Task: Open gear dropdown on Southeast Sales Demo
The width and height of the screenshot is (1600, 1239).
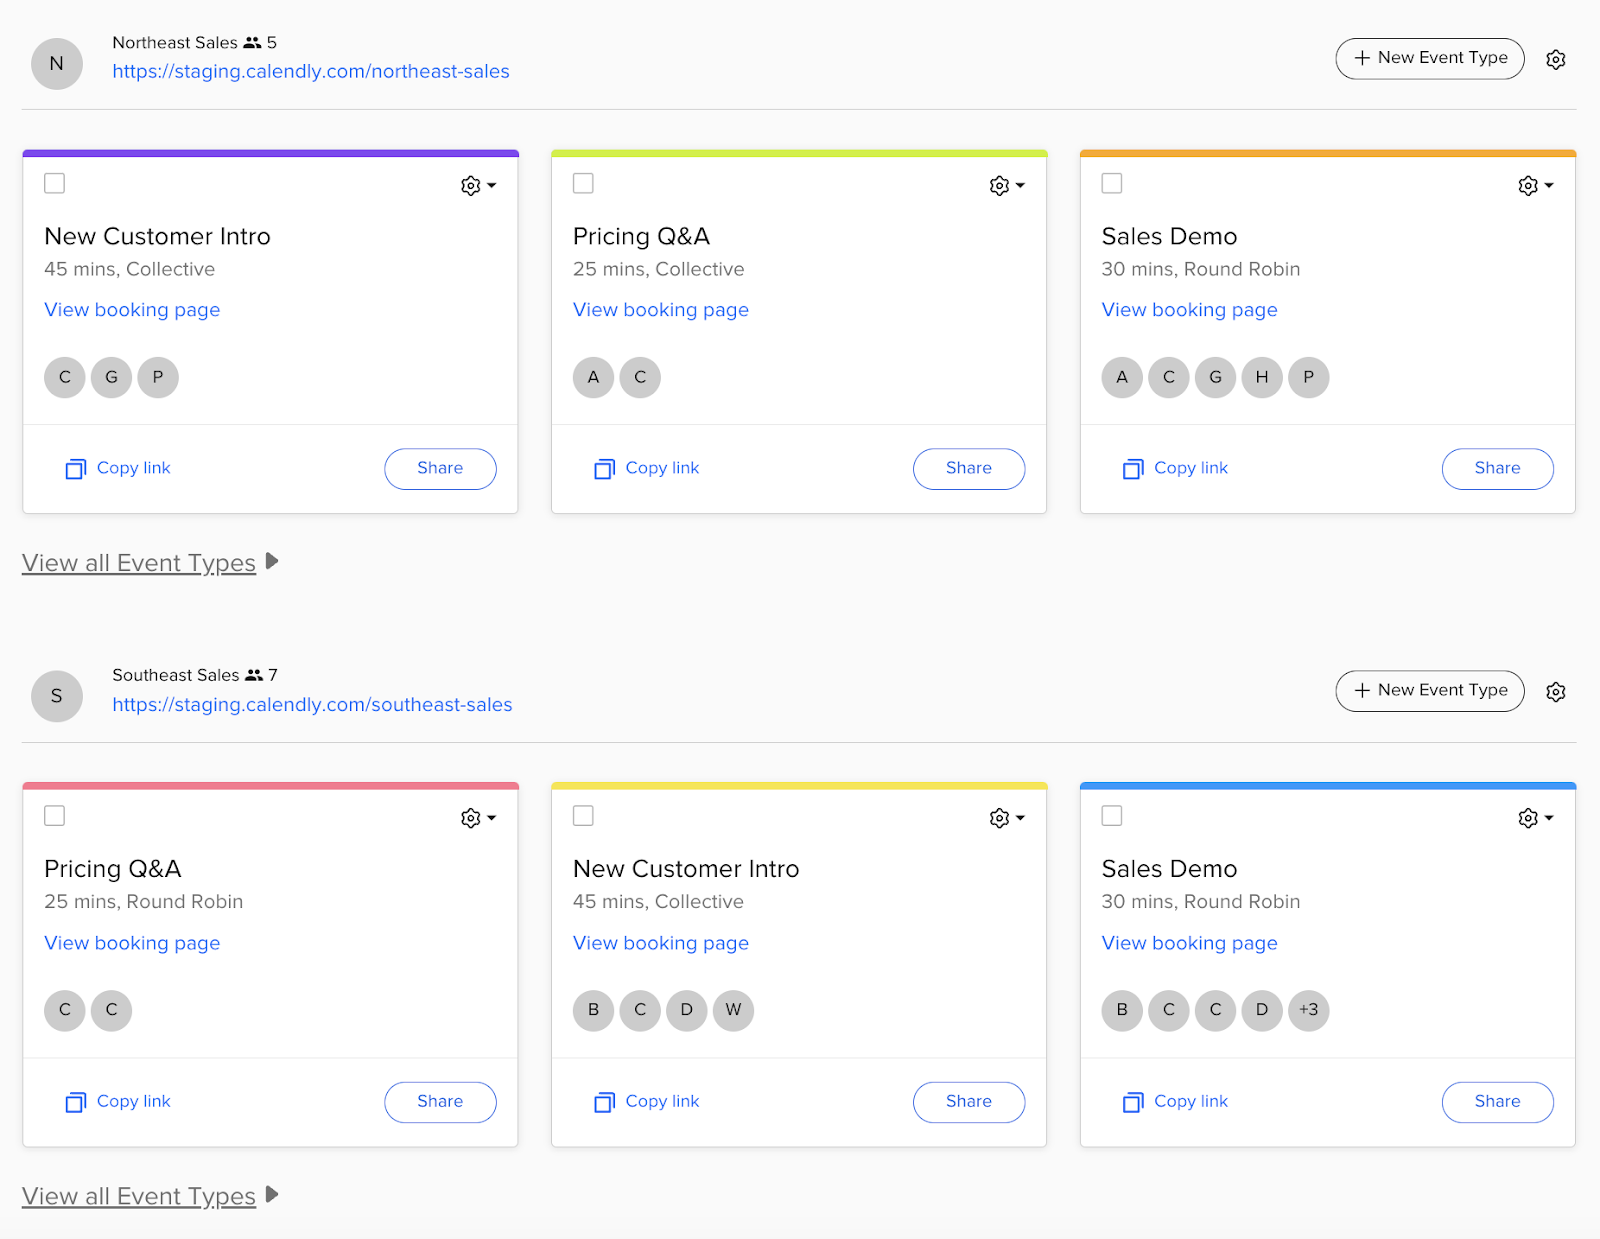Action: point(1535,819)
